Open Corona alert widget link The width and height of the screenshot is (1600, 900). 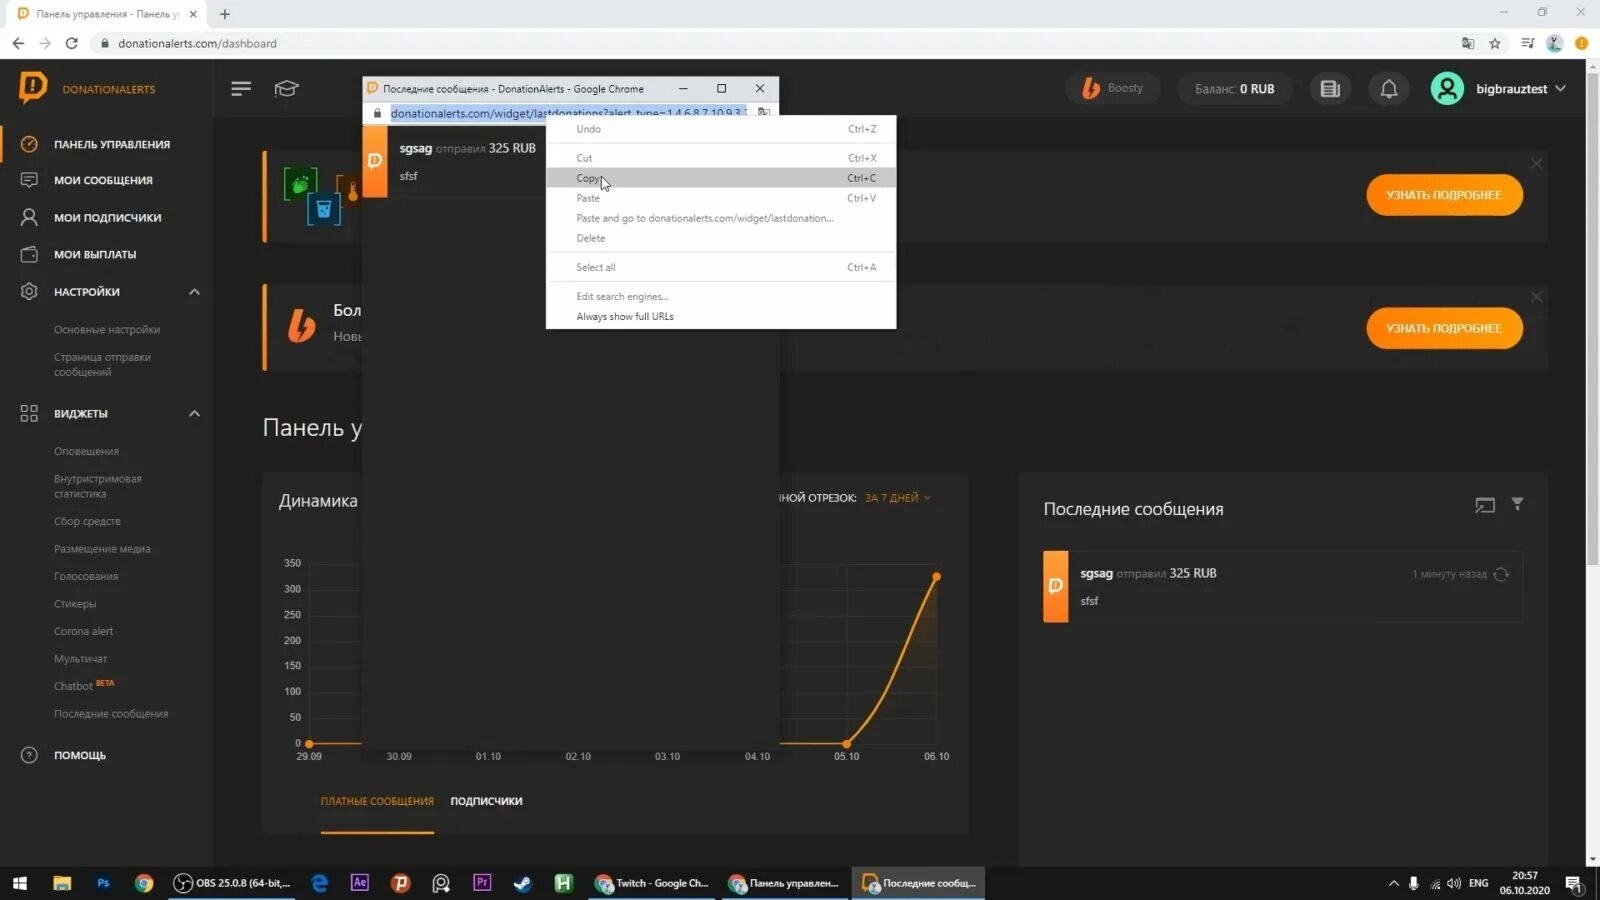tap(83, 631)
